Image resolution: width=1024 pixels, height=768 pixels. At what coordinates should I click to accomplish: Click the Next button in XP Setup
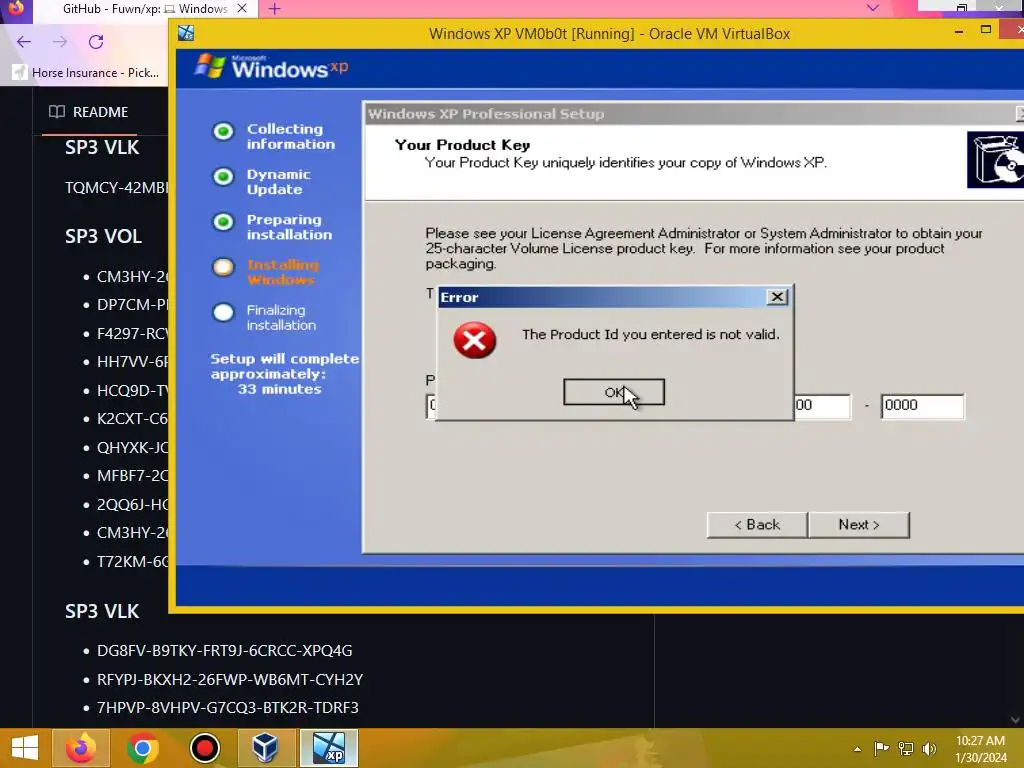tap(859, 524)
